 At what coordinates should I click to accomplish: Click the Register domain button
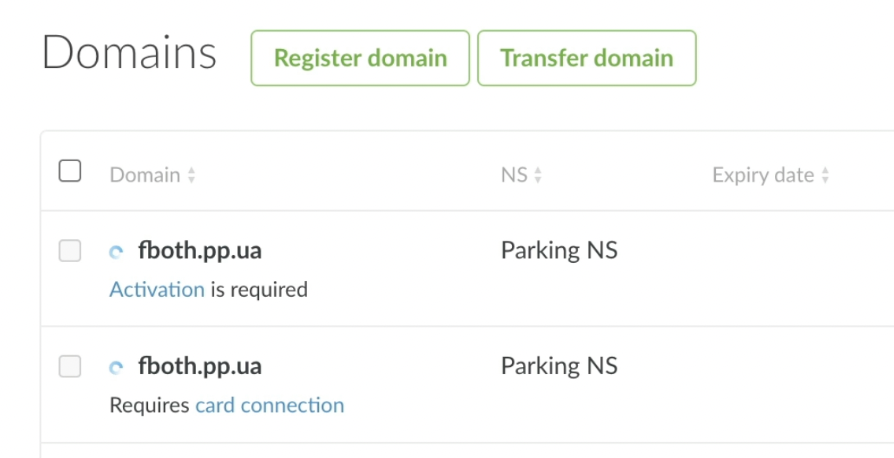click(x=360, y=58)
